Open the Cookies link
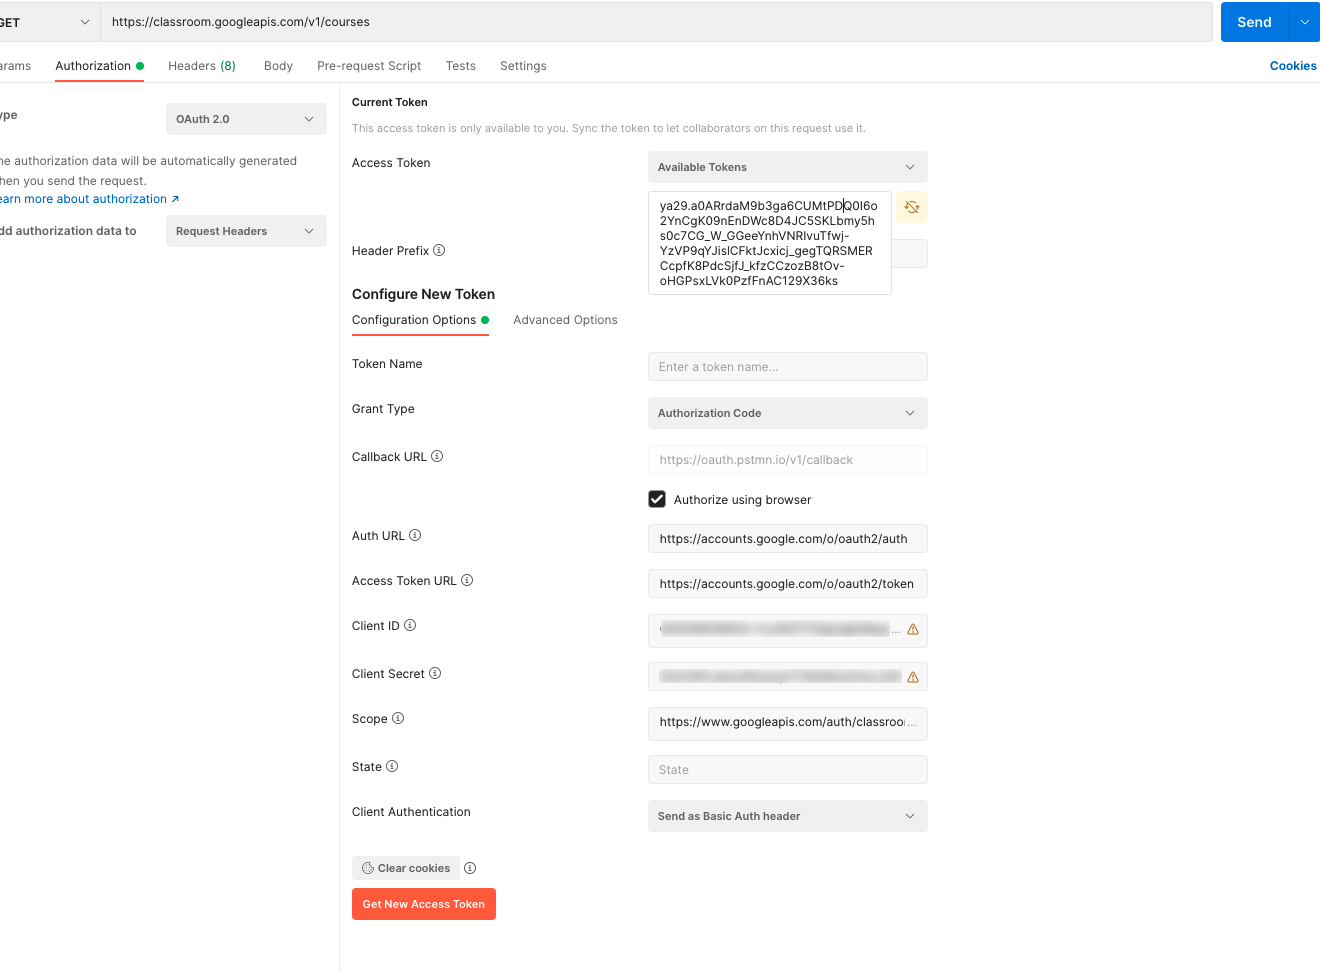The width and height of the screenshot is (1320, 971). tap(1293, 66)
